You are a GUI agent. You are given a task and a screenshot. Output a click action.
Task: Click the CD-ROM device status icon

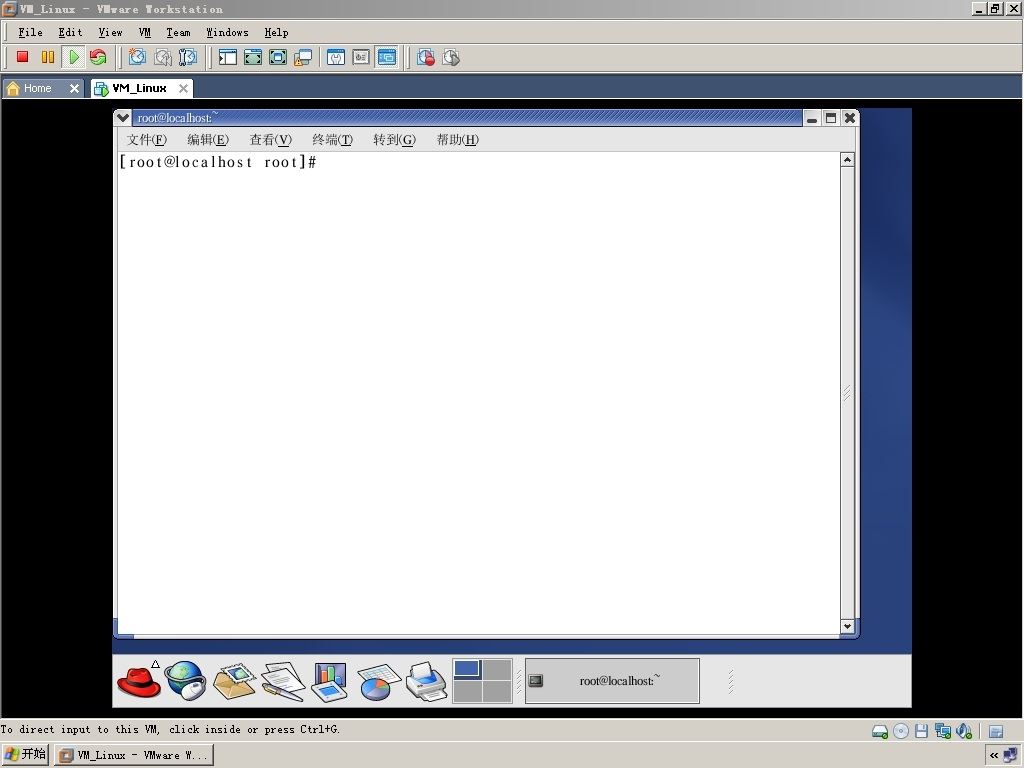pyautogui.click(x=901, y=731)
